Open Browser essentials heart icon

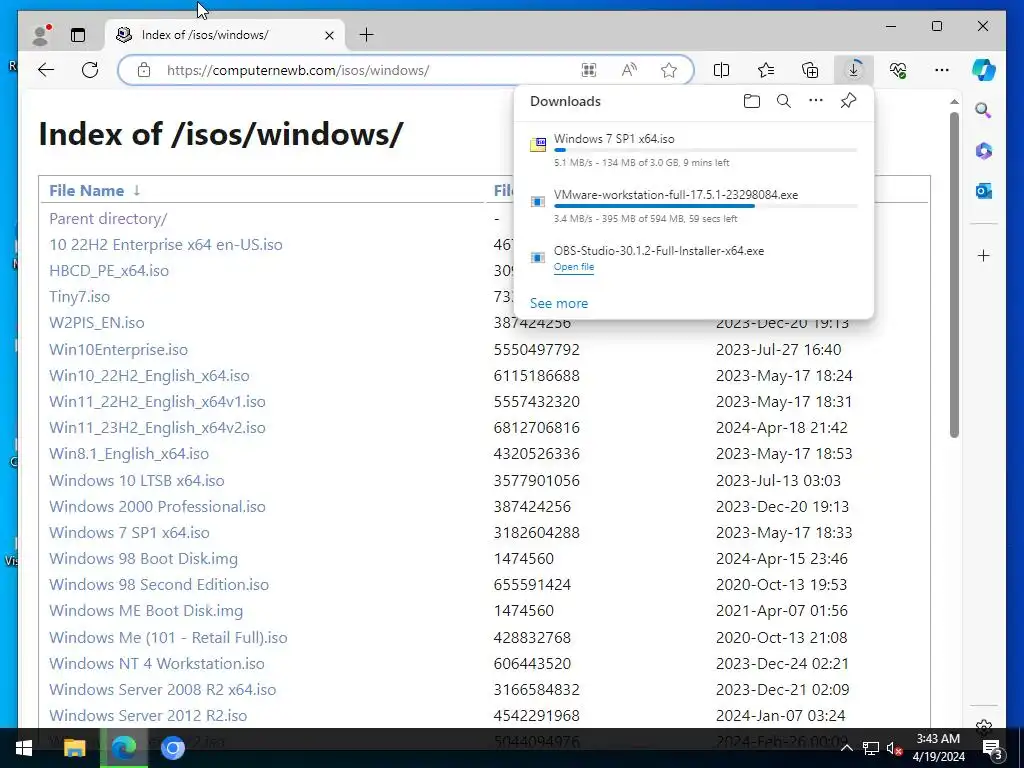click(898, 70)
